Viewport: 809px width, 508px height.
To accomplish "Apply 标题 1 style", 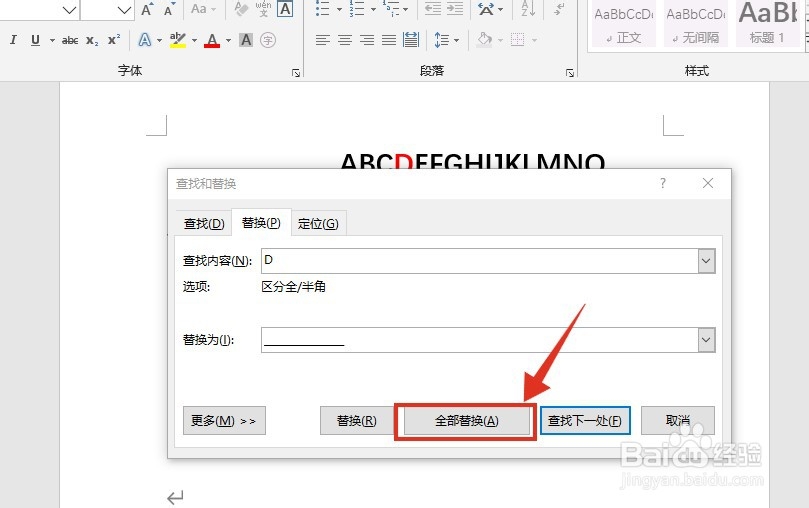I will [768, 24].
